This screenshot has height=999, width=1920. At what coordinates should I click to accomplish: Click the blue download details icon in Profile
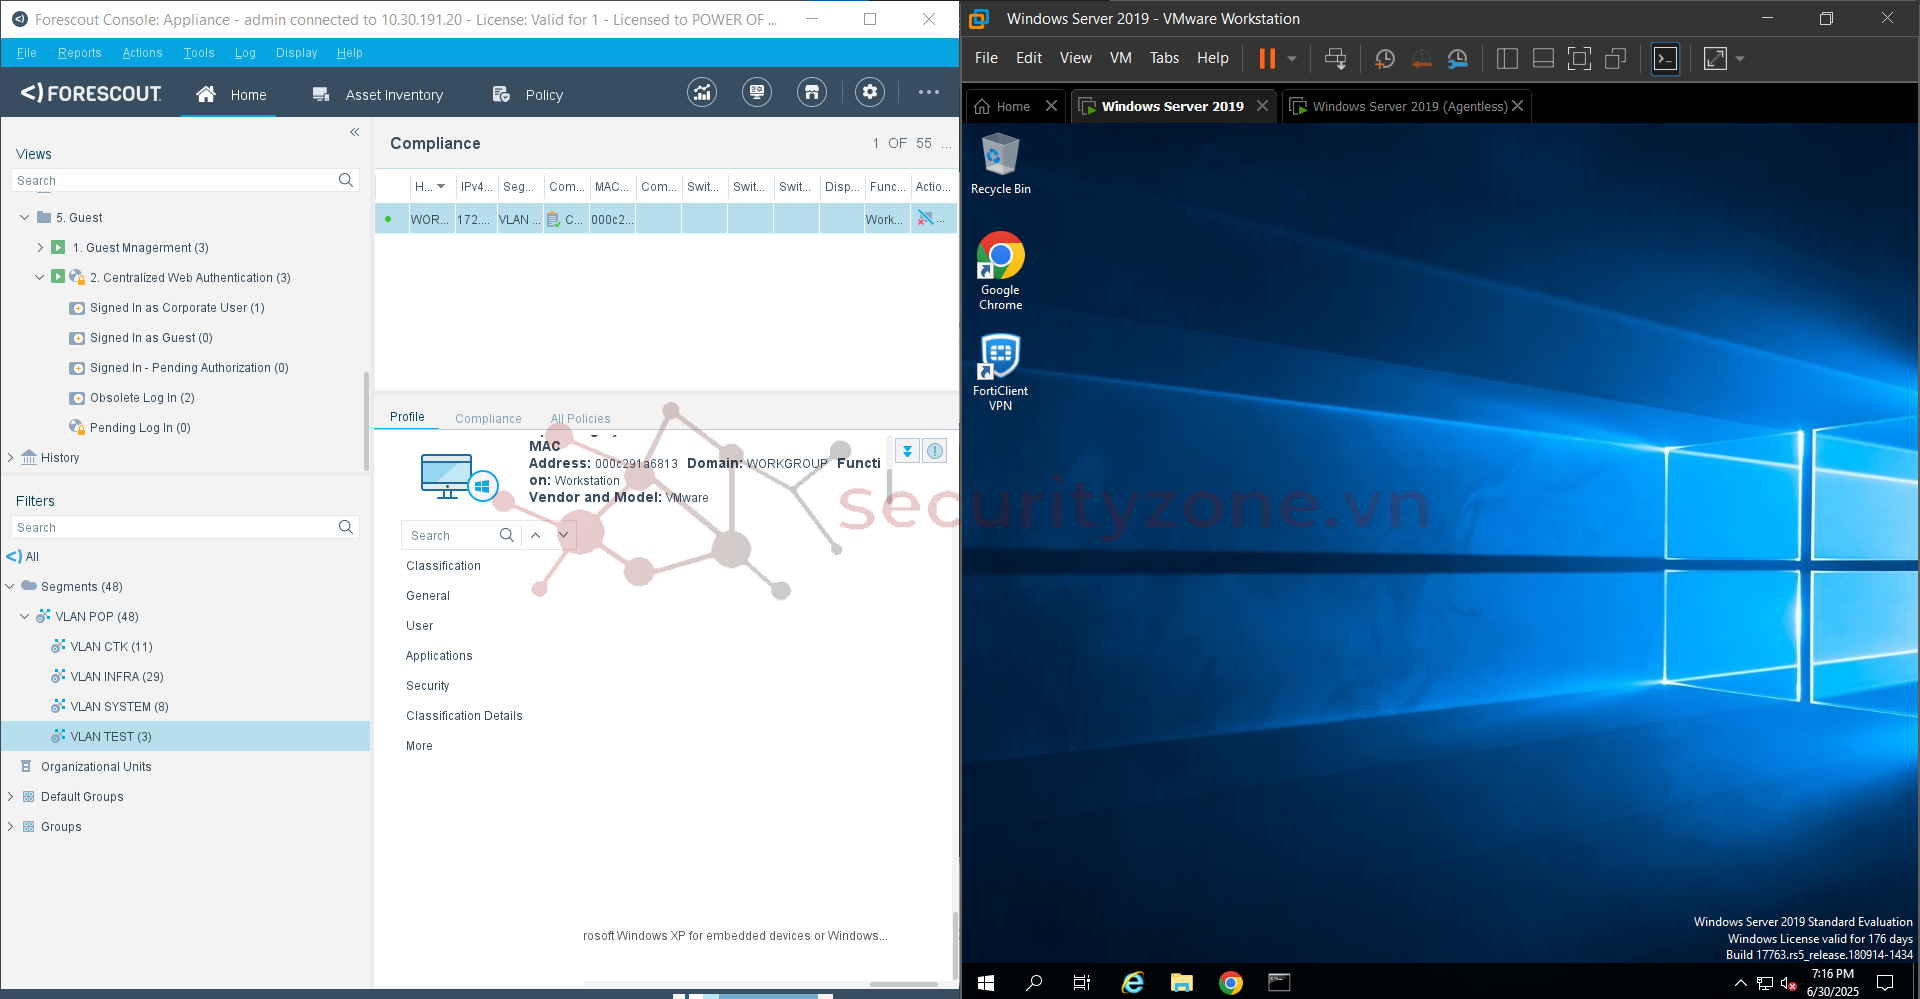point(907,451)
